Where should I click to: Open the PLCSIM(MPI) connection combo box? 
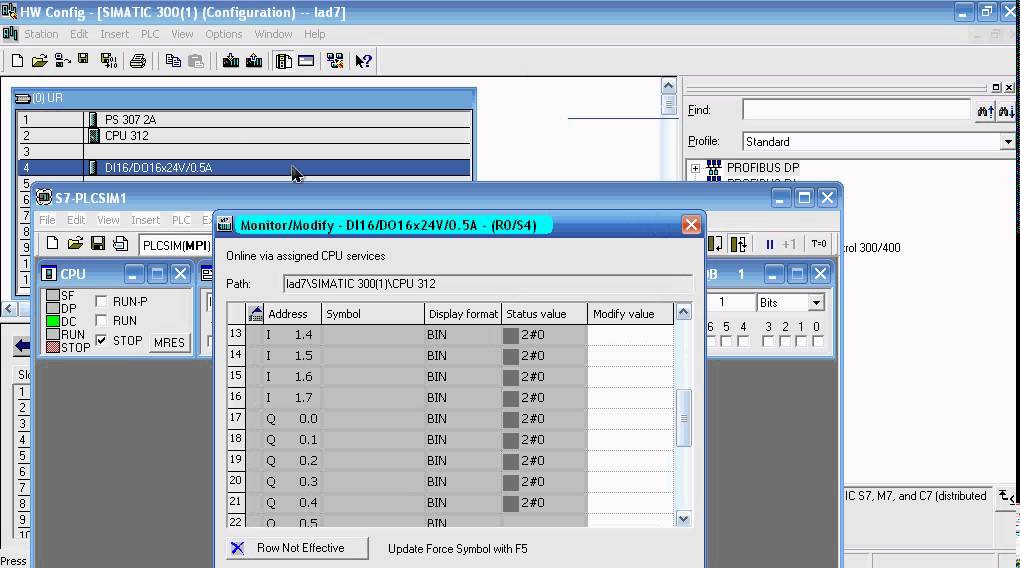tap(177, 245)
